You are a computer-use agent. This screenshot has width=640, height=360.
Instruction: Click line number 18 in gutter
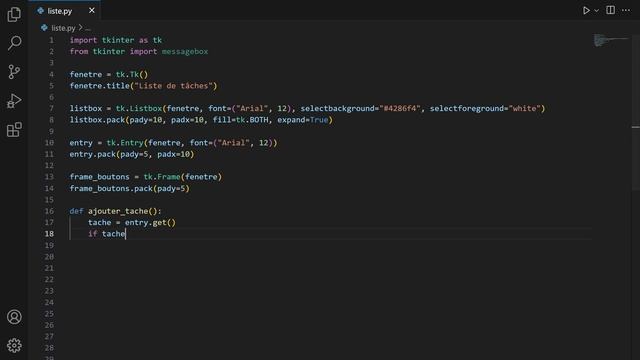pos(49,234)
